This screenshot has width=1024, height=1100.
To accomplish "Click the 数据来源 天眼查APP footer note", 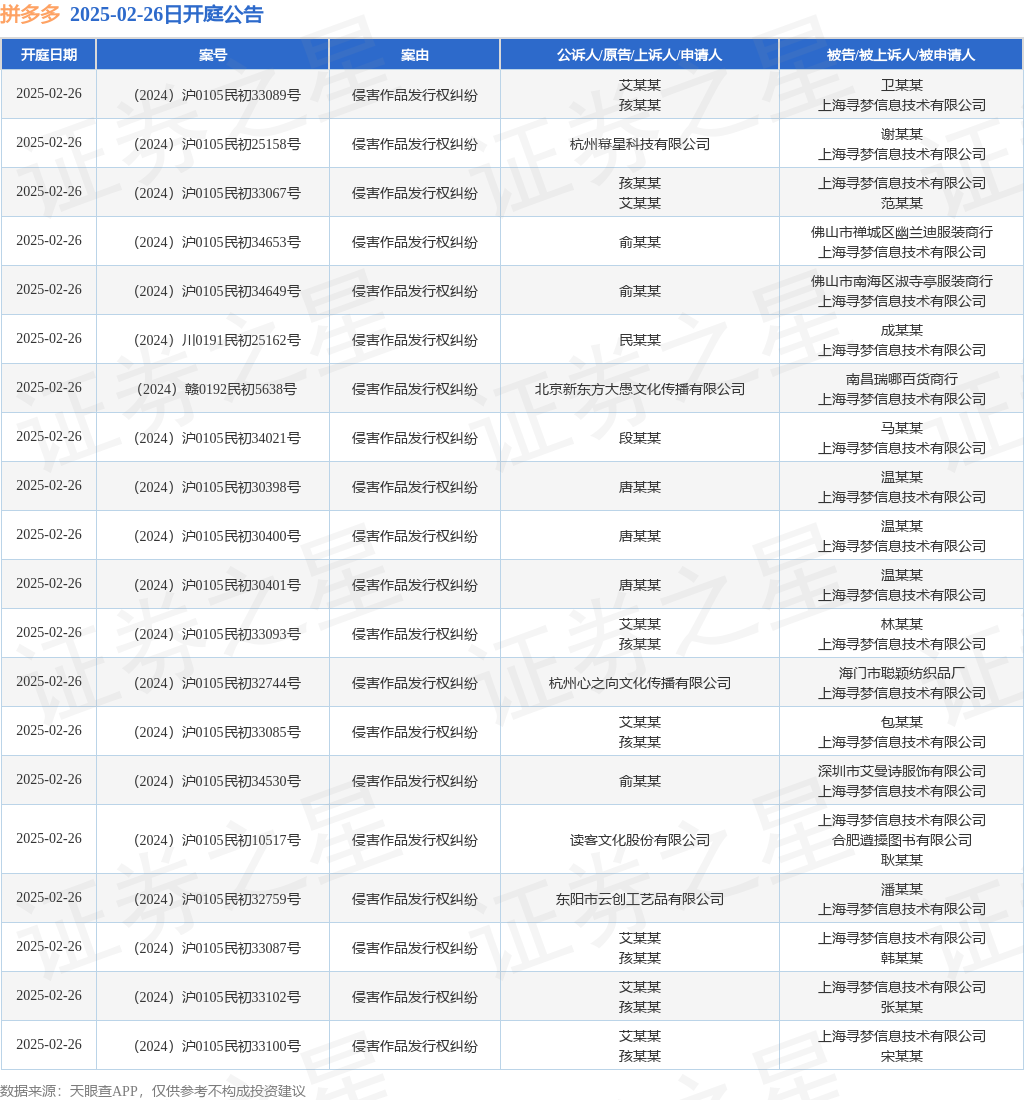I will (x=153, y=1091).
